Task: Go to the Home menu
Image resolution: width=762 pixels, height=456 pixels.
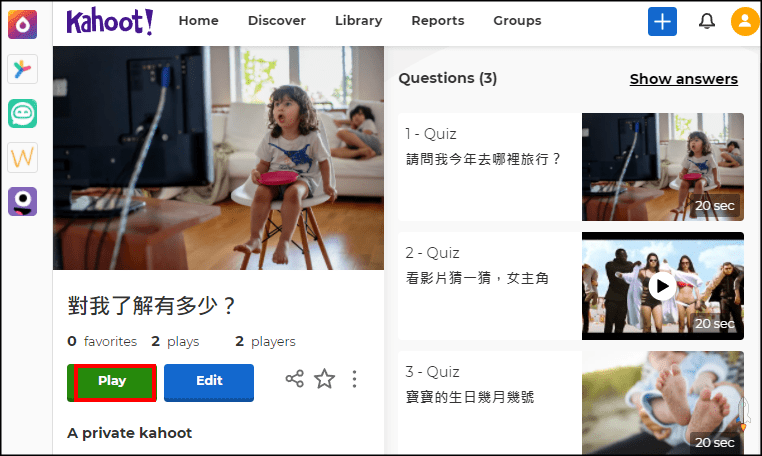Action: point(198,21)
